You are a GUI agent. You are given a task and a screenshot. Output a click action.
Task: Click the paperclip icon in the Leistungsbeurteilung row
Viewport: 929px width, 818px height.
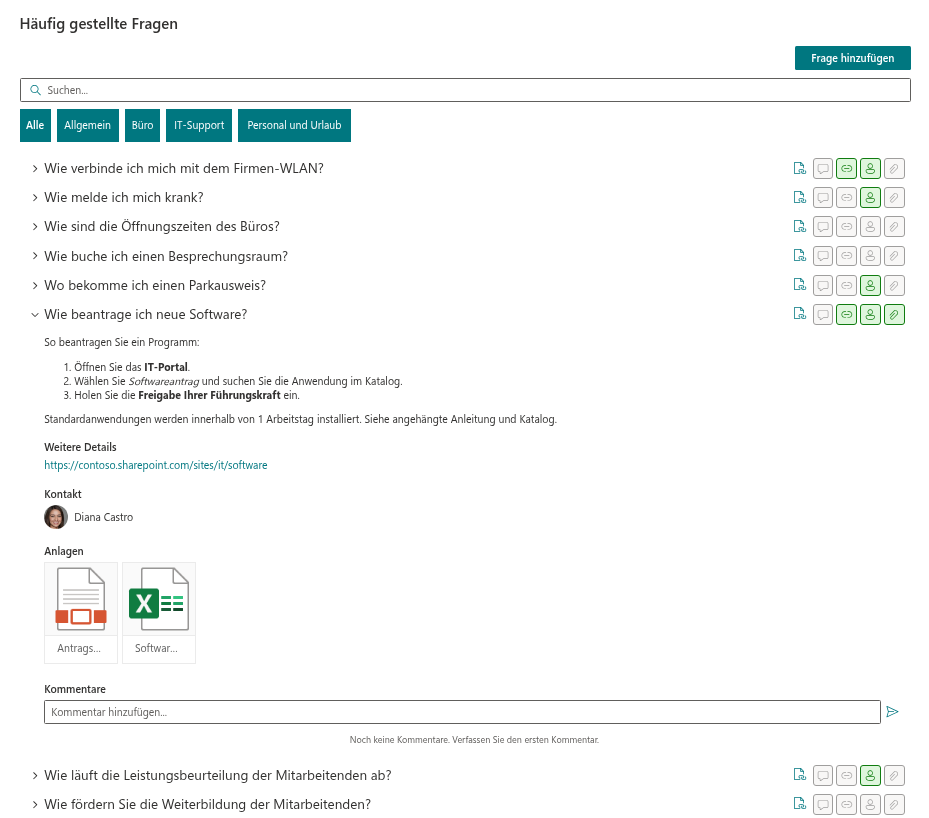894,775
